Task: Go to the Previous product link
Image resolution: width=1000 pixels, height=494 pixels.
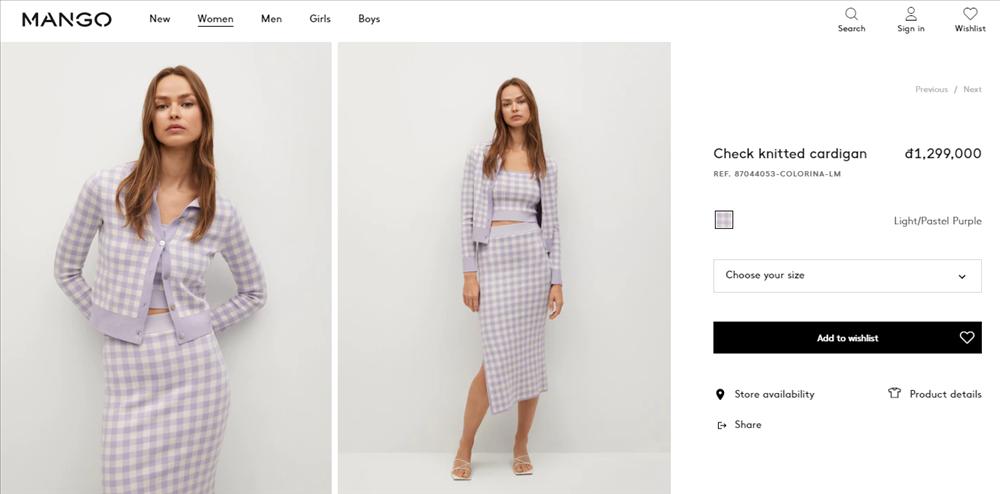Action: (x=931, y=90)
